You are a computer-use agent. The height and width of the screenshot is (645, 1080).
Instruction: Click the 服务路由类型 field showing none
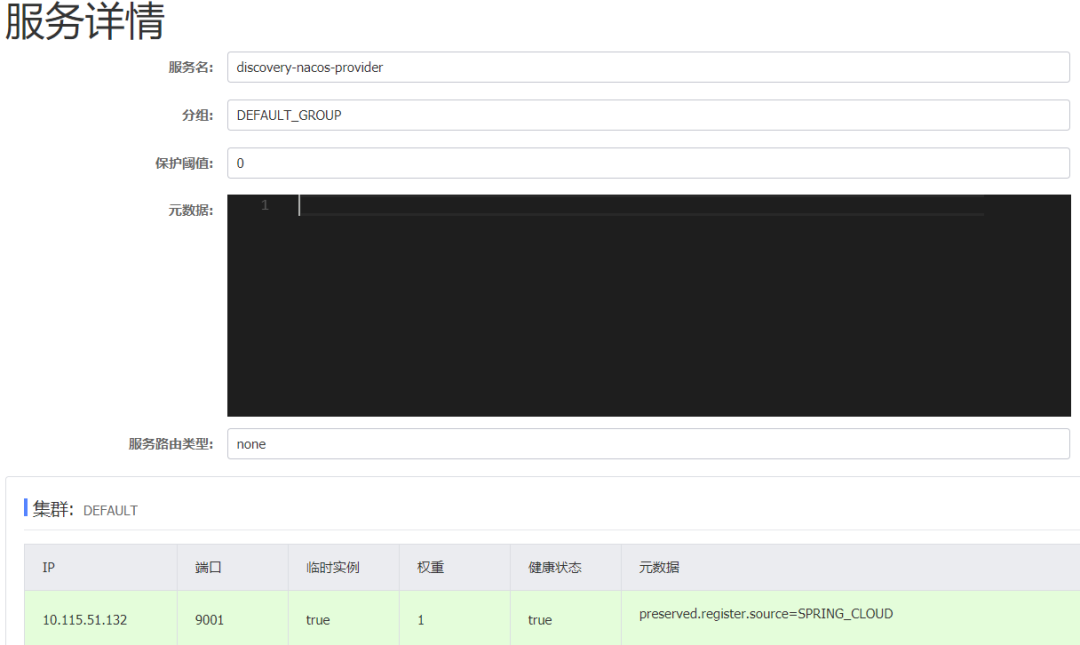648,444
